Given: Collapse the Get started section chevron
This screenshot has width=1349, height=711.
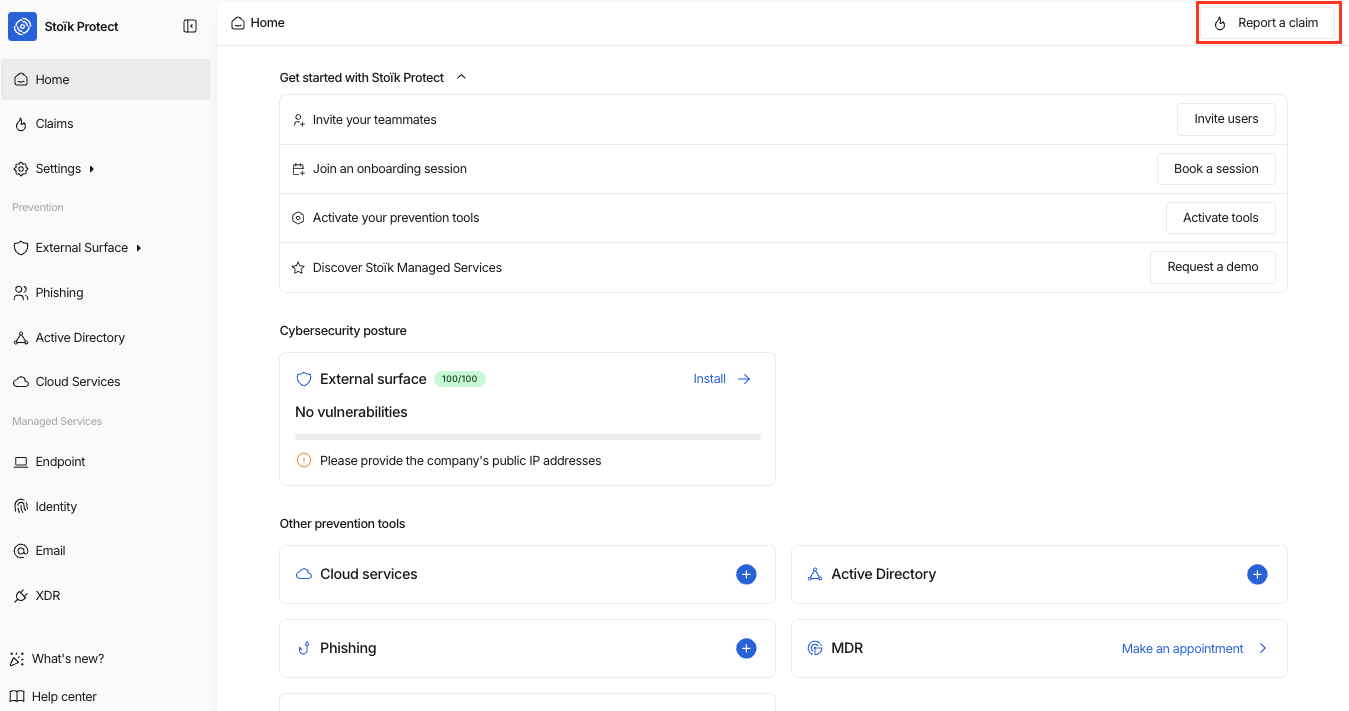Looking at the screenshot, I should pos(461,77).
